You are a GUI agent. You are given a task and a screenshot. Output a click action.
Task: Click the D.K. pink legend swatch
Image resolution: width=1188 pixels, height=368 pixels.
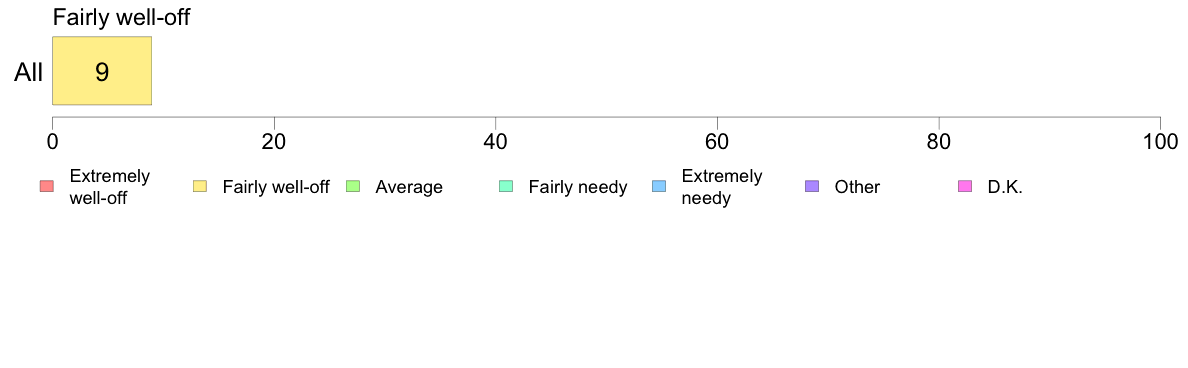click(964, 186)
